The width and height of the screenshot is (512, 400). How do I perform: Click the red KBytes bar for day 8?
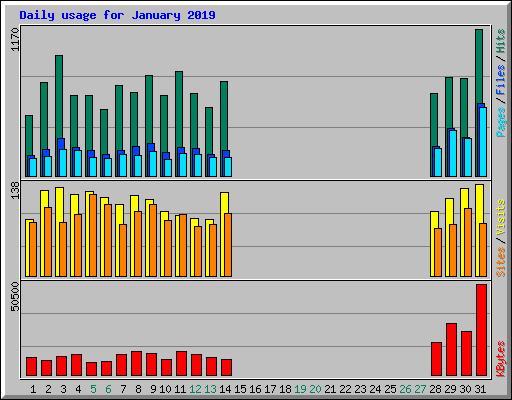pyautogui.click(x=136, y=364)
